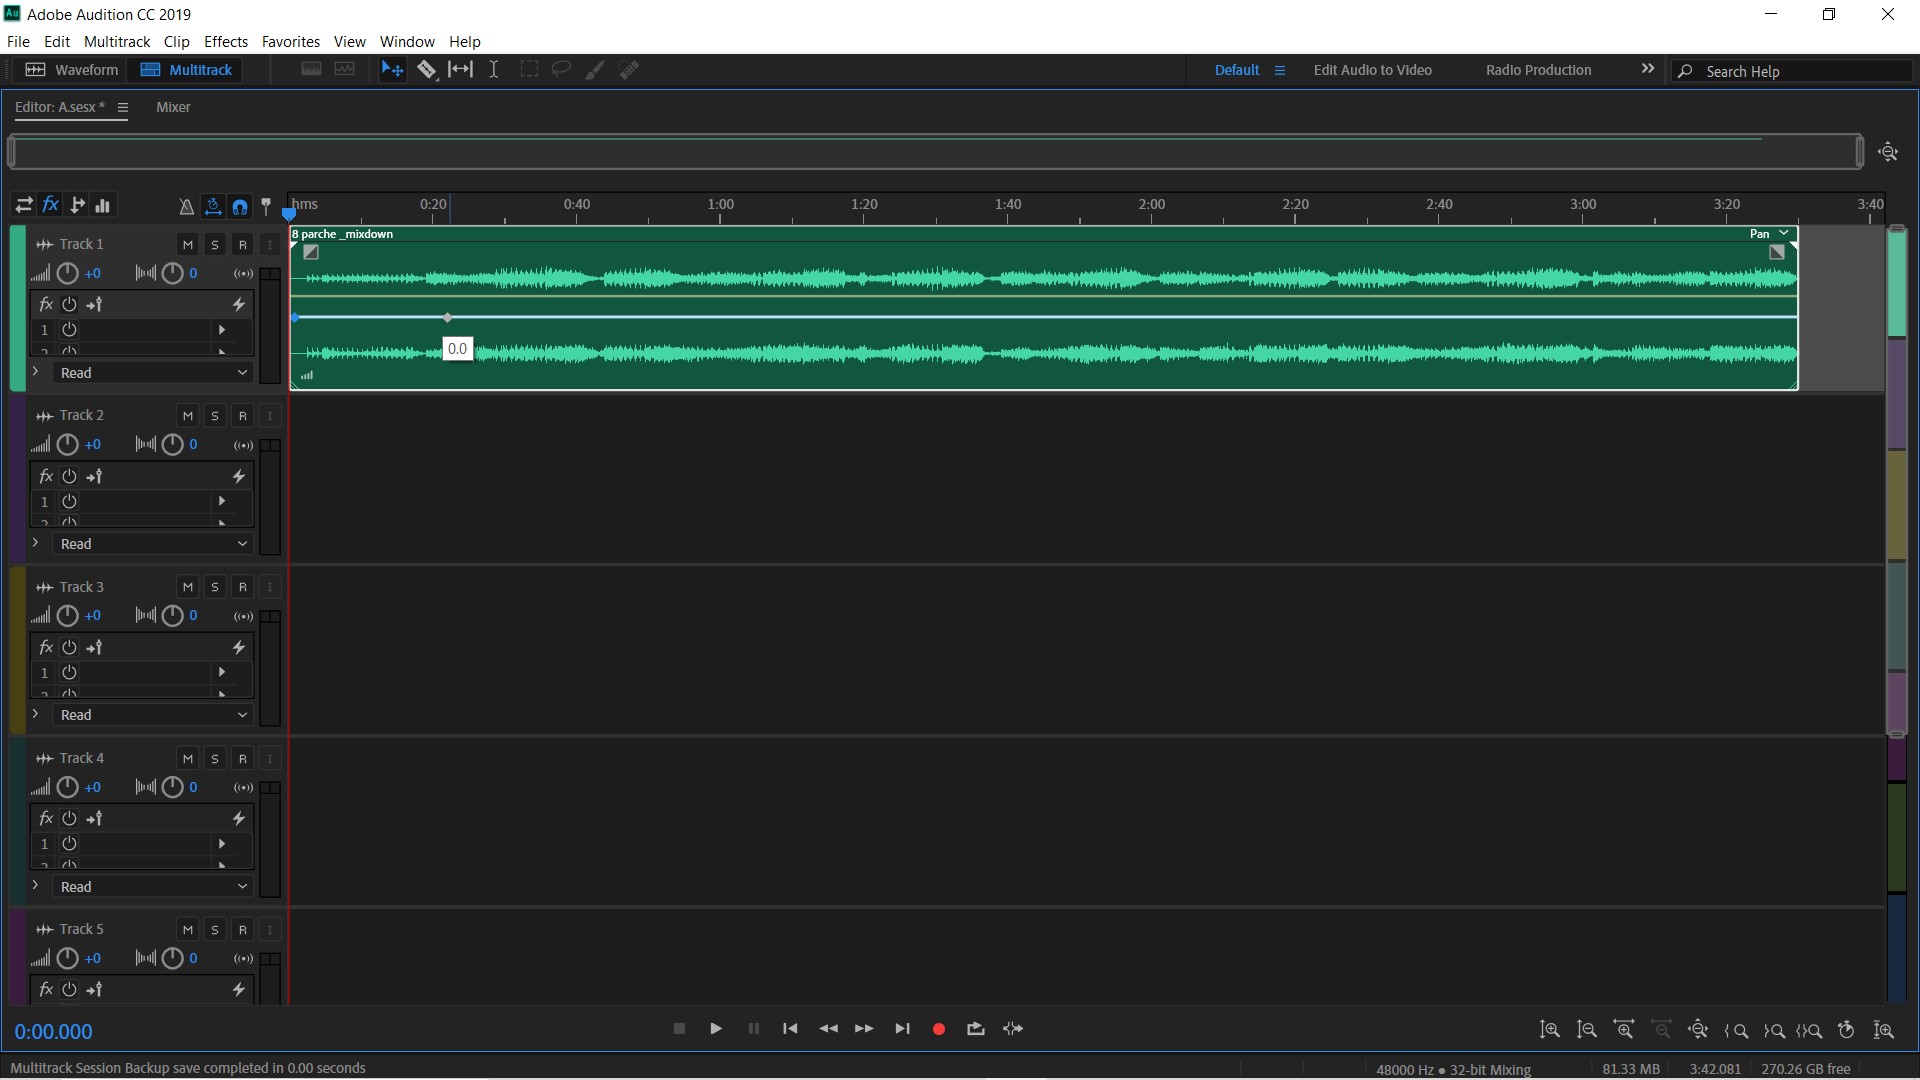Click the Marquee Selection tool

tap(530, 69)
